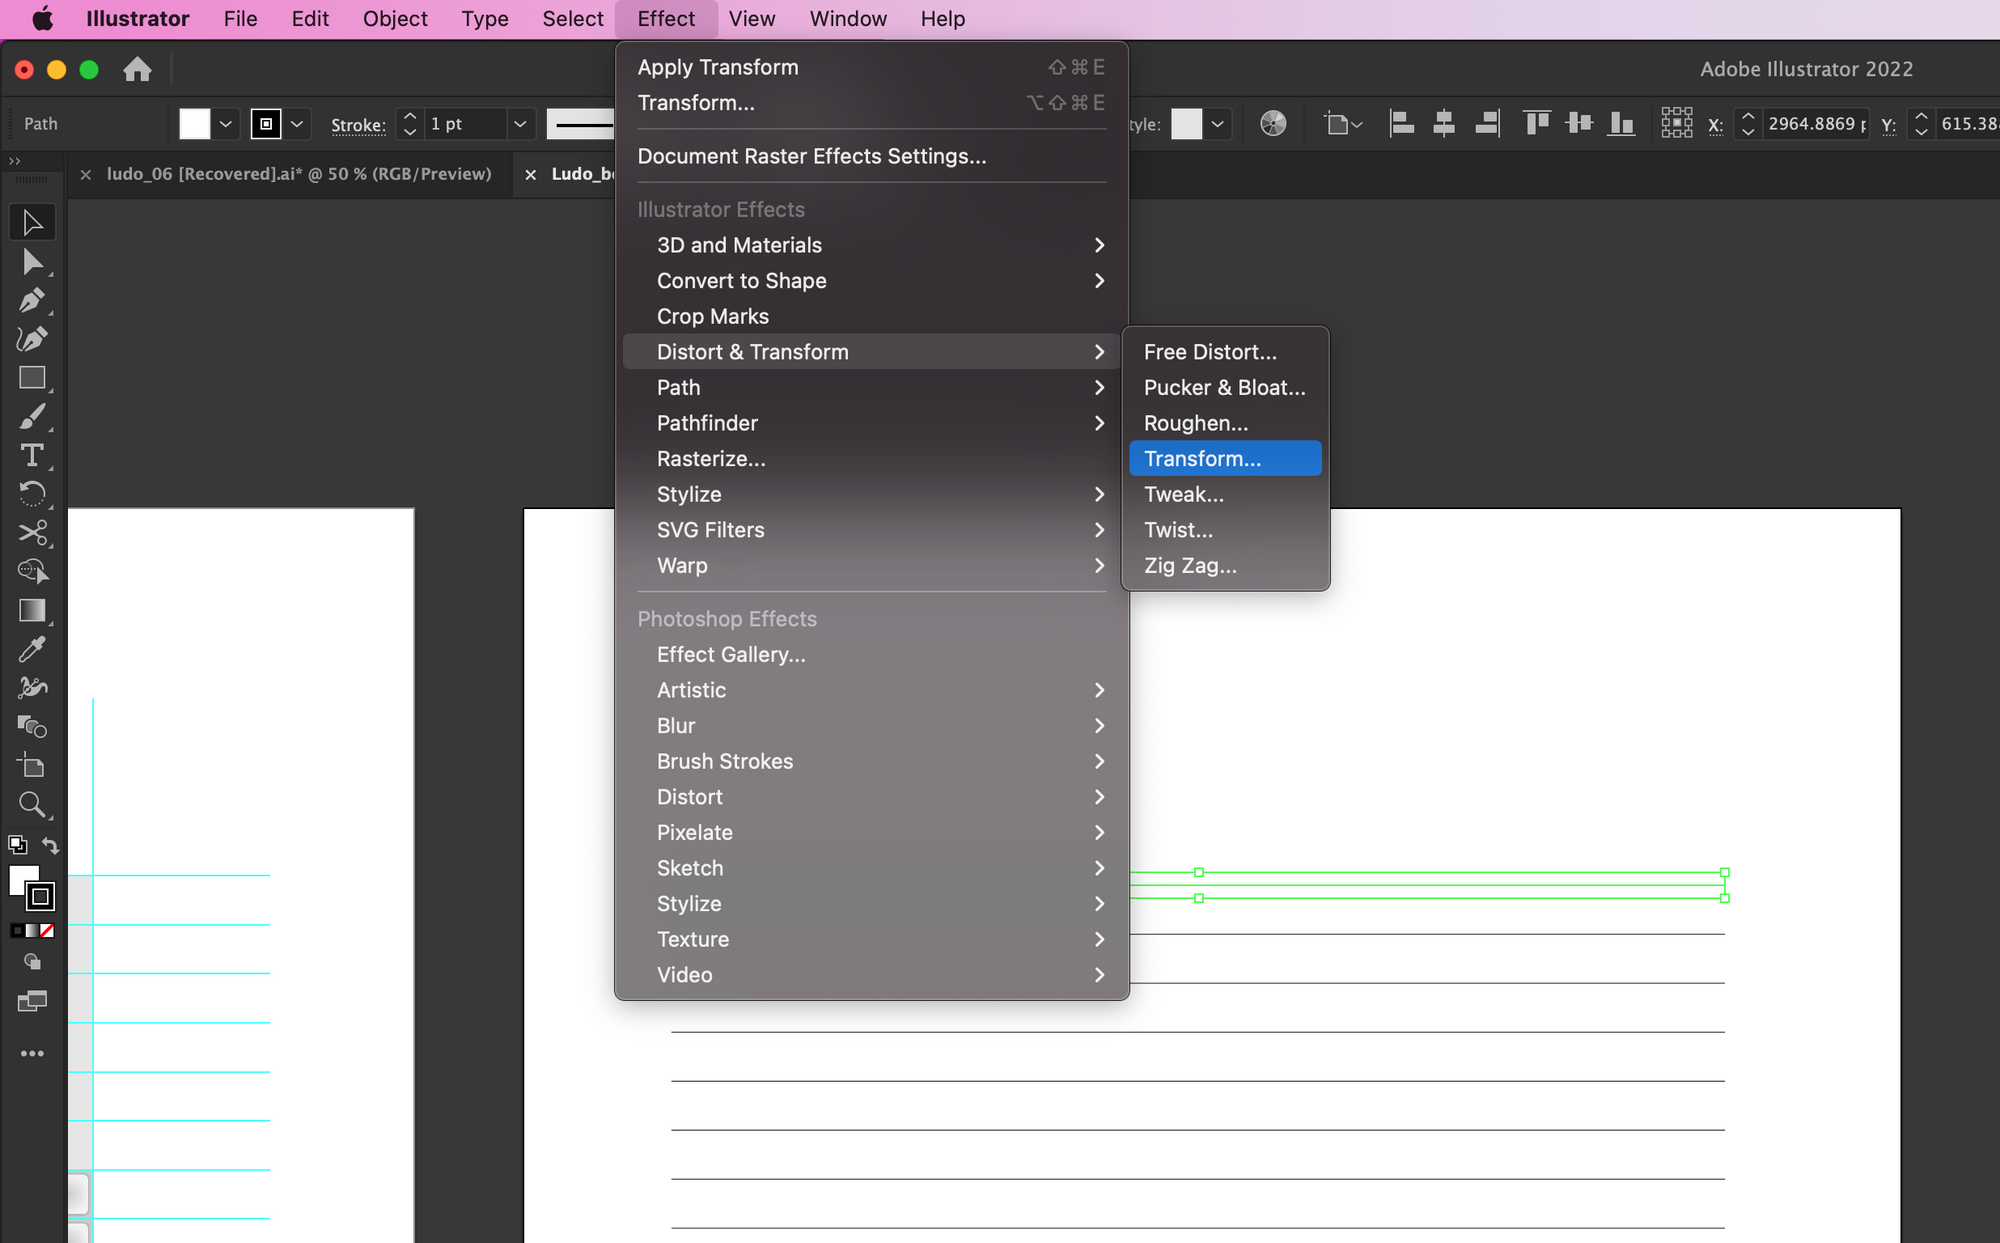Select the Artboard tool
Screen dimensions: 2000x1243
click(32, 766)
